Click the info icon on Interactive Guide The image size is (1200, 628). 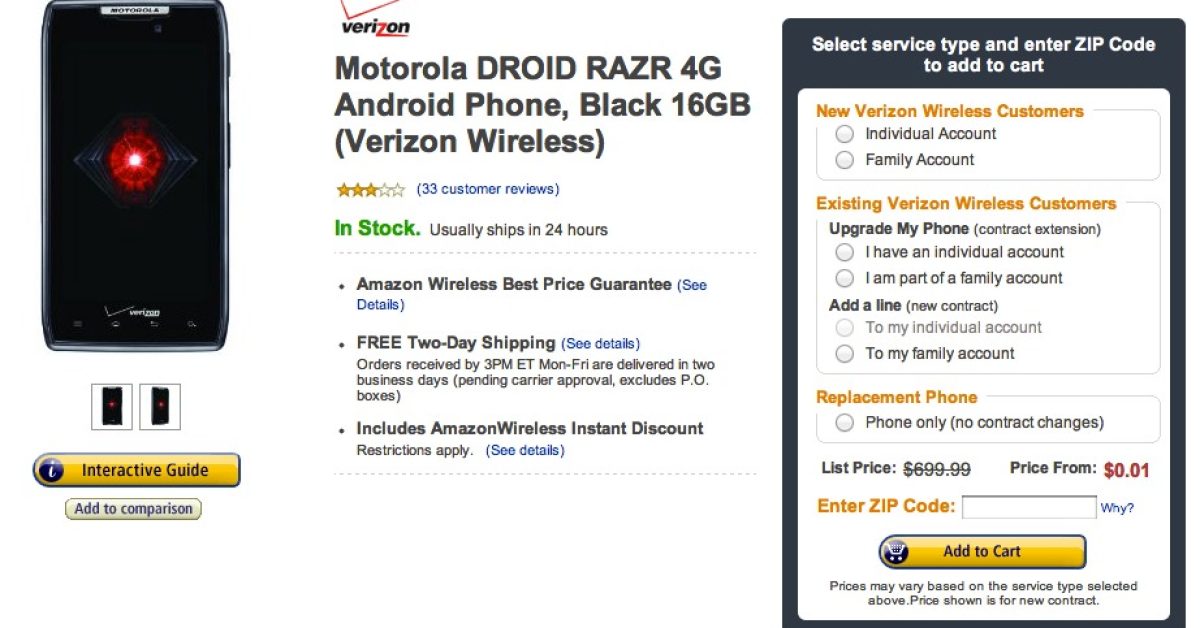point(53,470)
